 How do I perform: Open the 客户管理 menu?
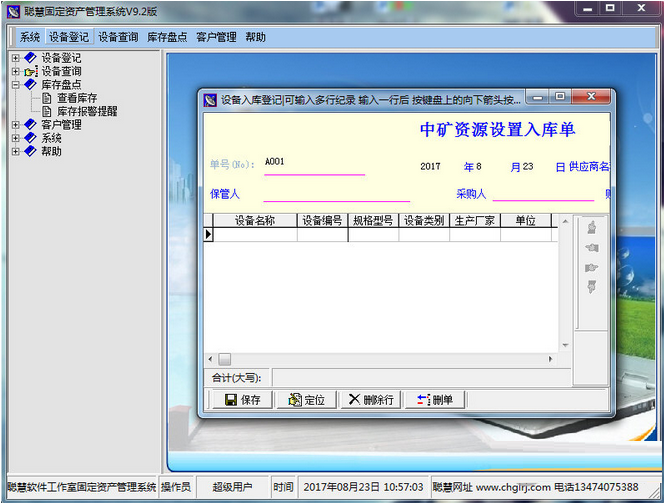tap(216, 37)
